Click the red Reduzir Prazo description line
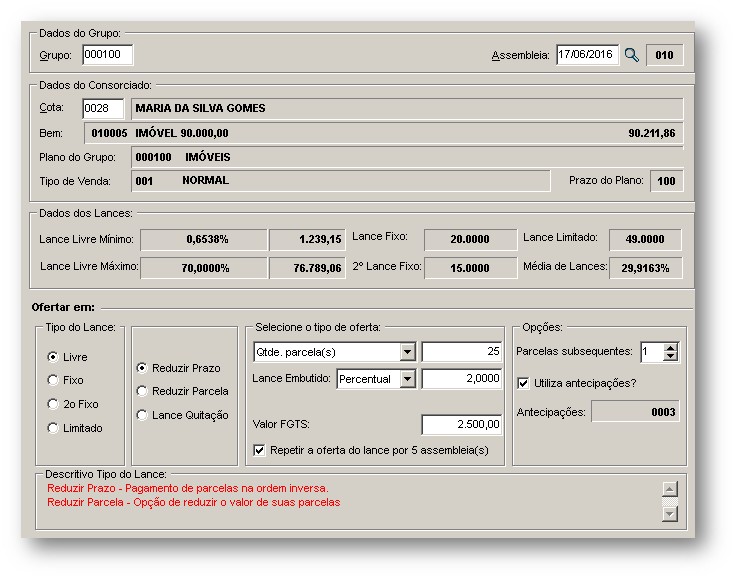 click(x=188, y=488)
